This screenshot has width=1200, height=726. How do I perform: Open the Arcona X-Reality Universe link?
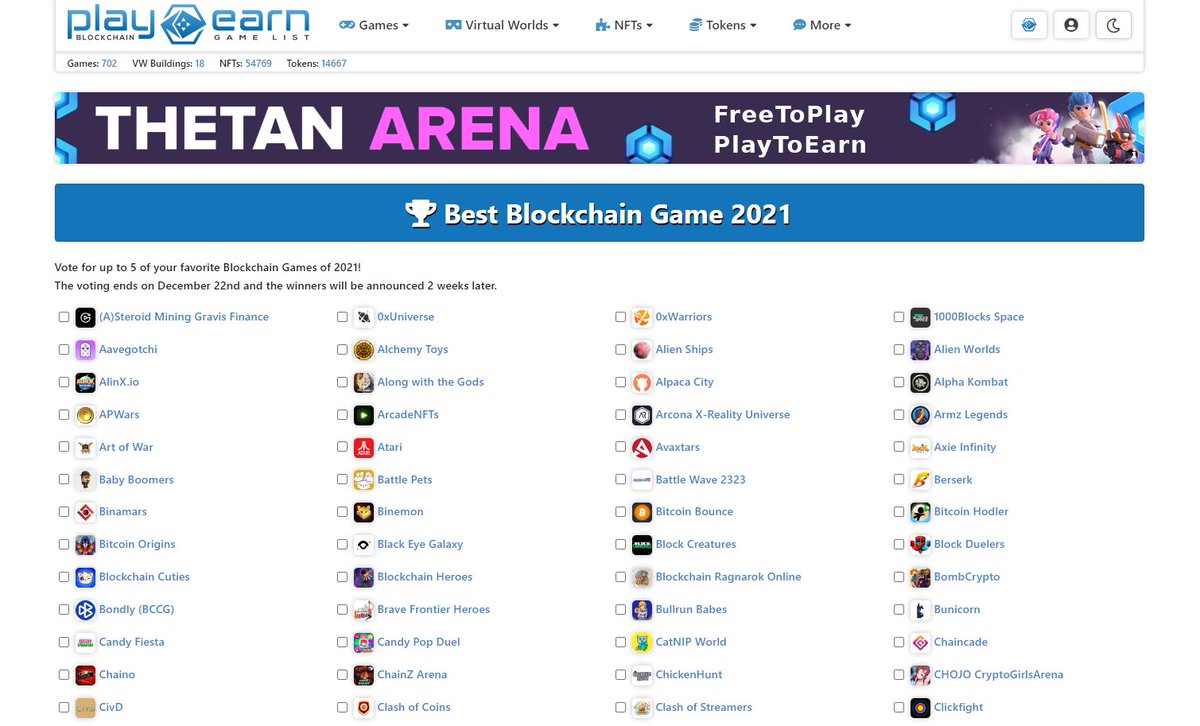pyautogui.click(x=723, y=415)
